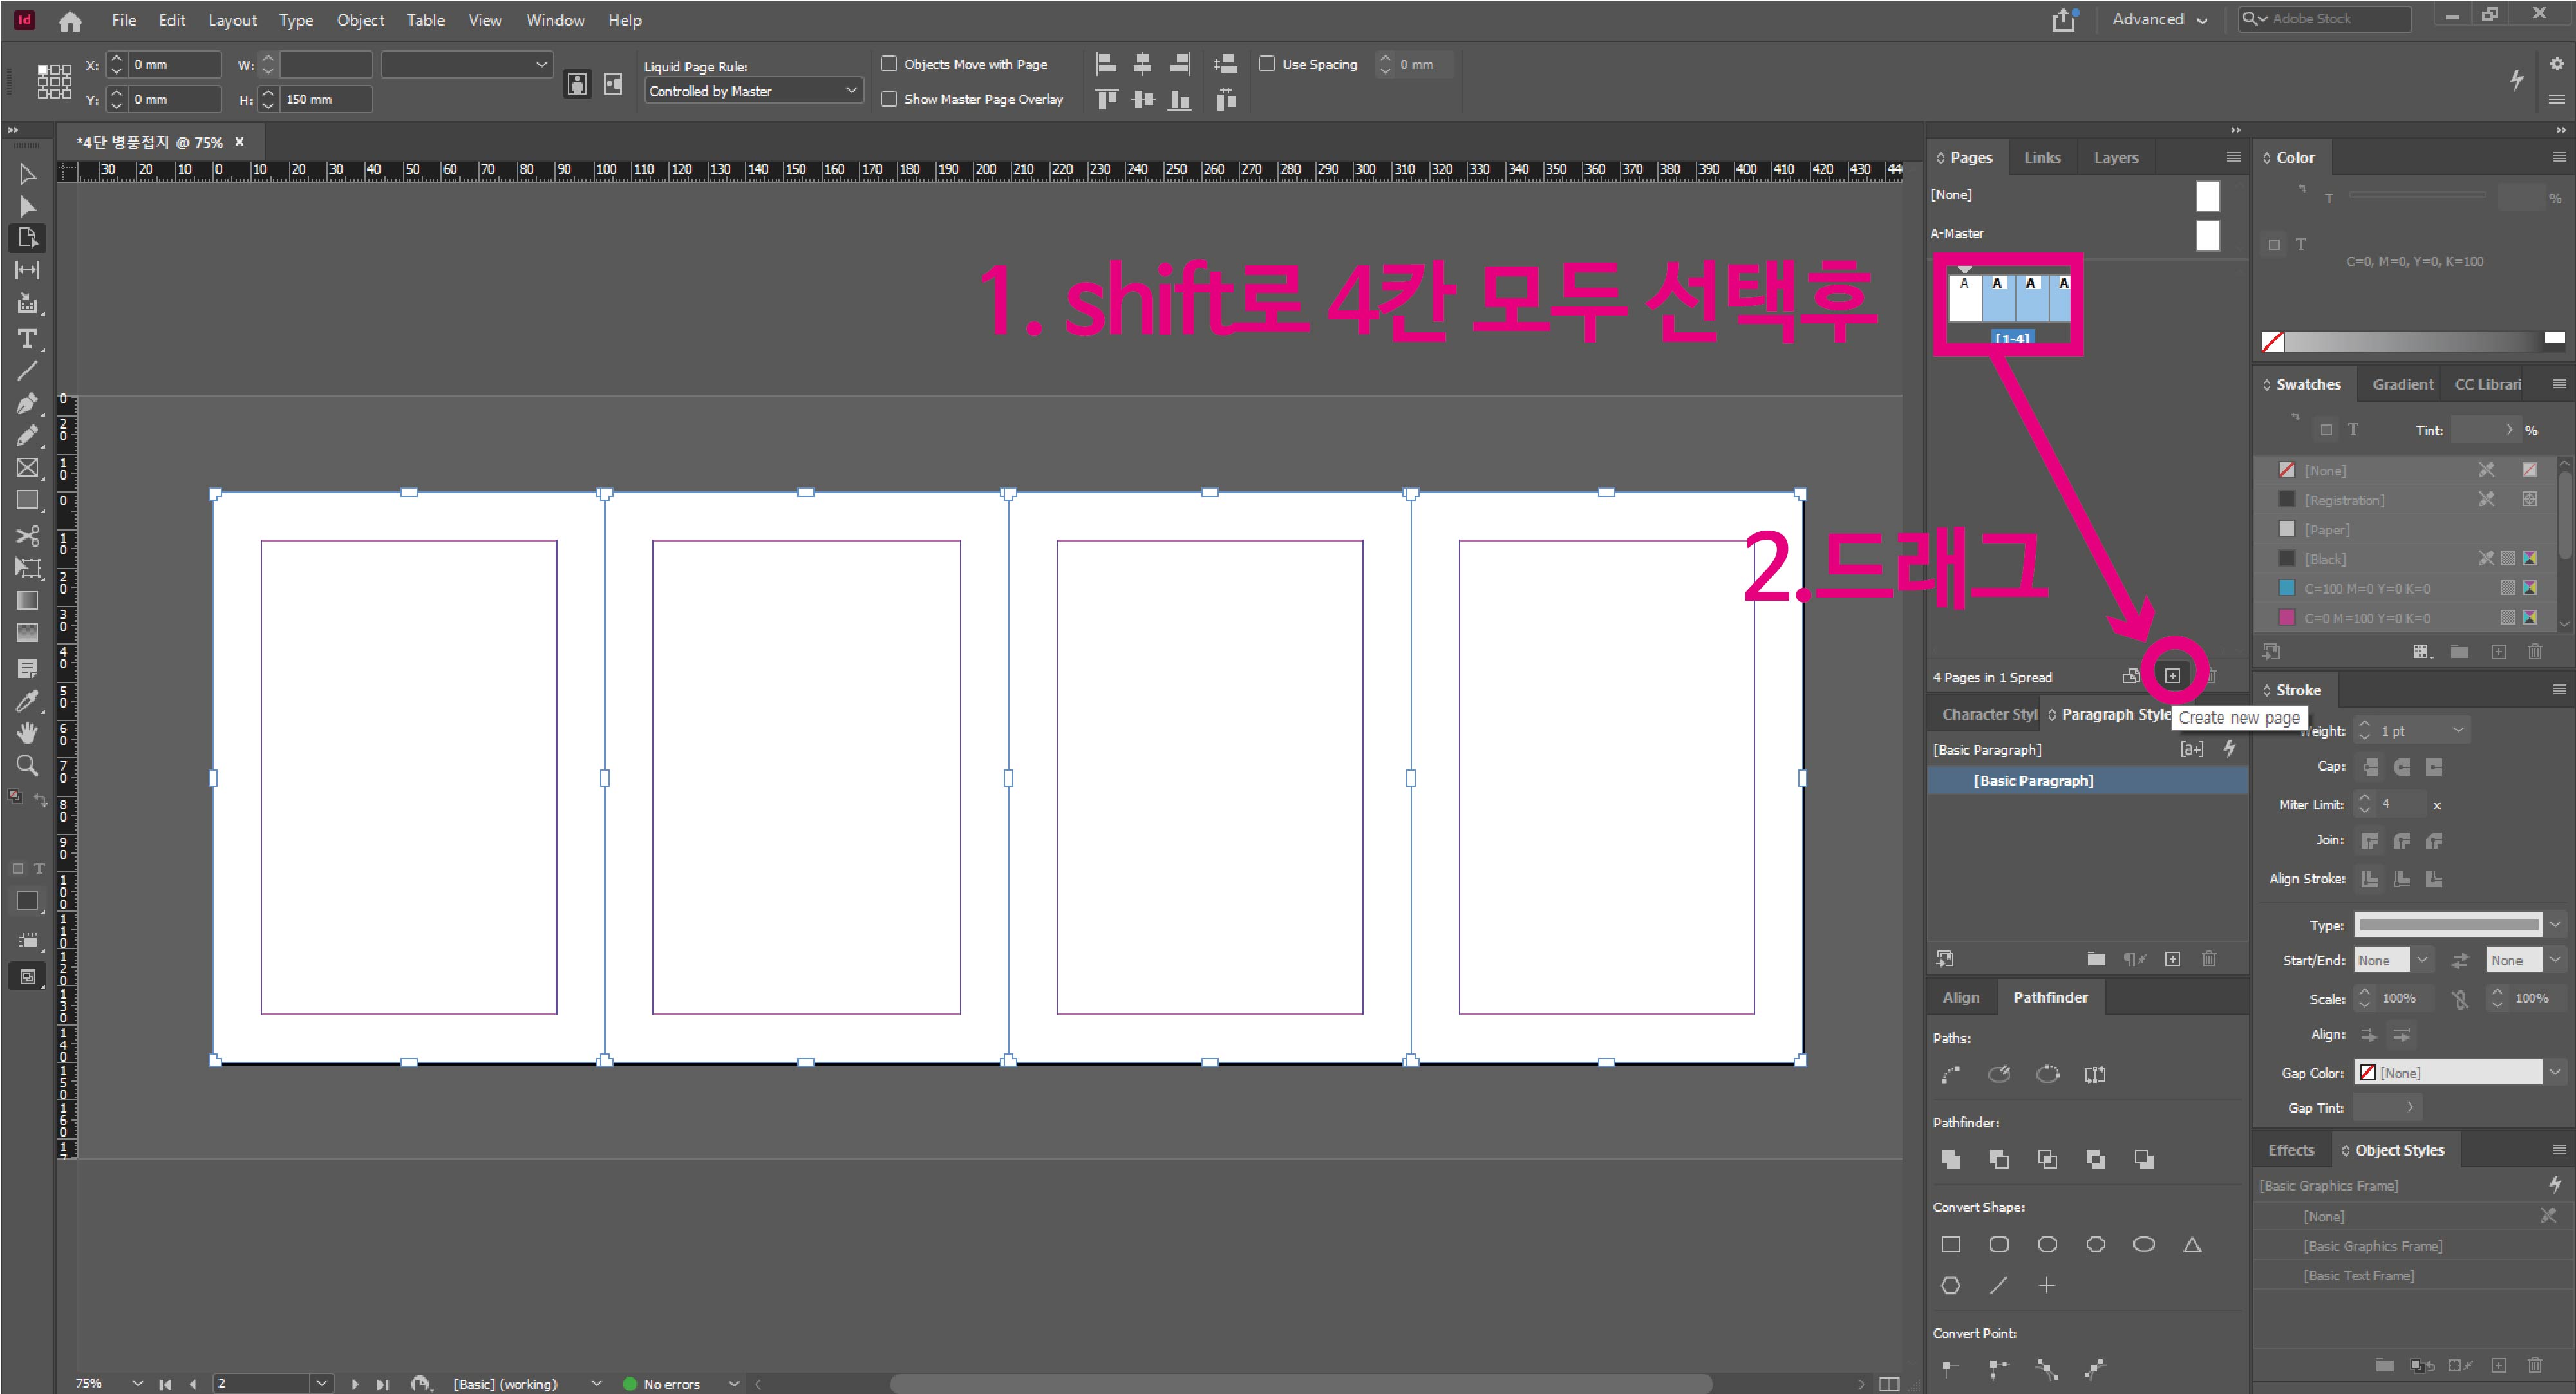Screen dimensions: 2576x1394
Task: Click the H height input field
Action: pos(325,99)
